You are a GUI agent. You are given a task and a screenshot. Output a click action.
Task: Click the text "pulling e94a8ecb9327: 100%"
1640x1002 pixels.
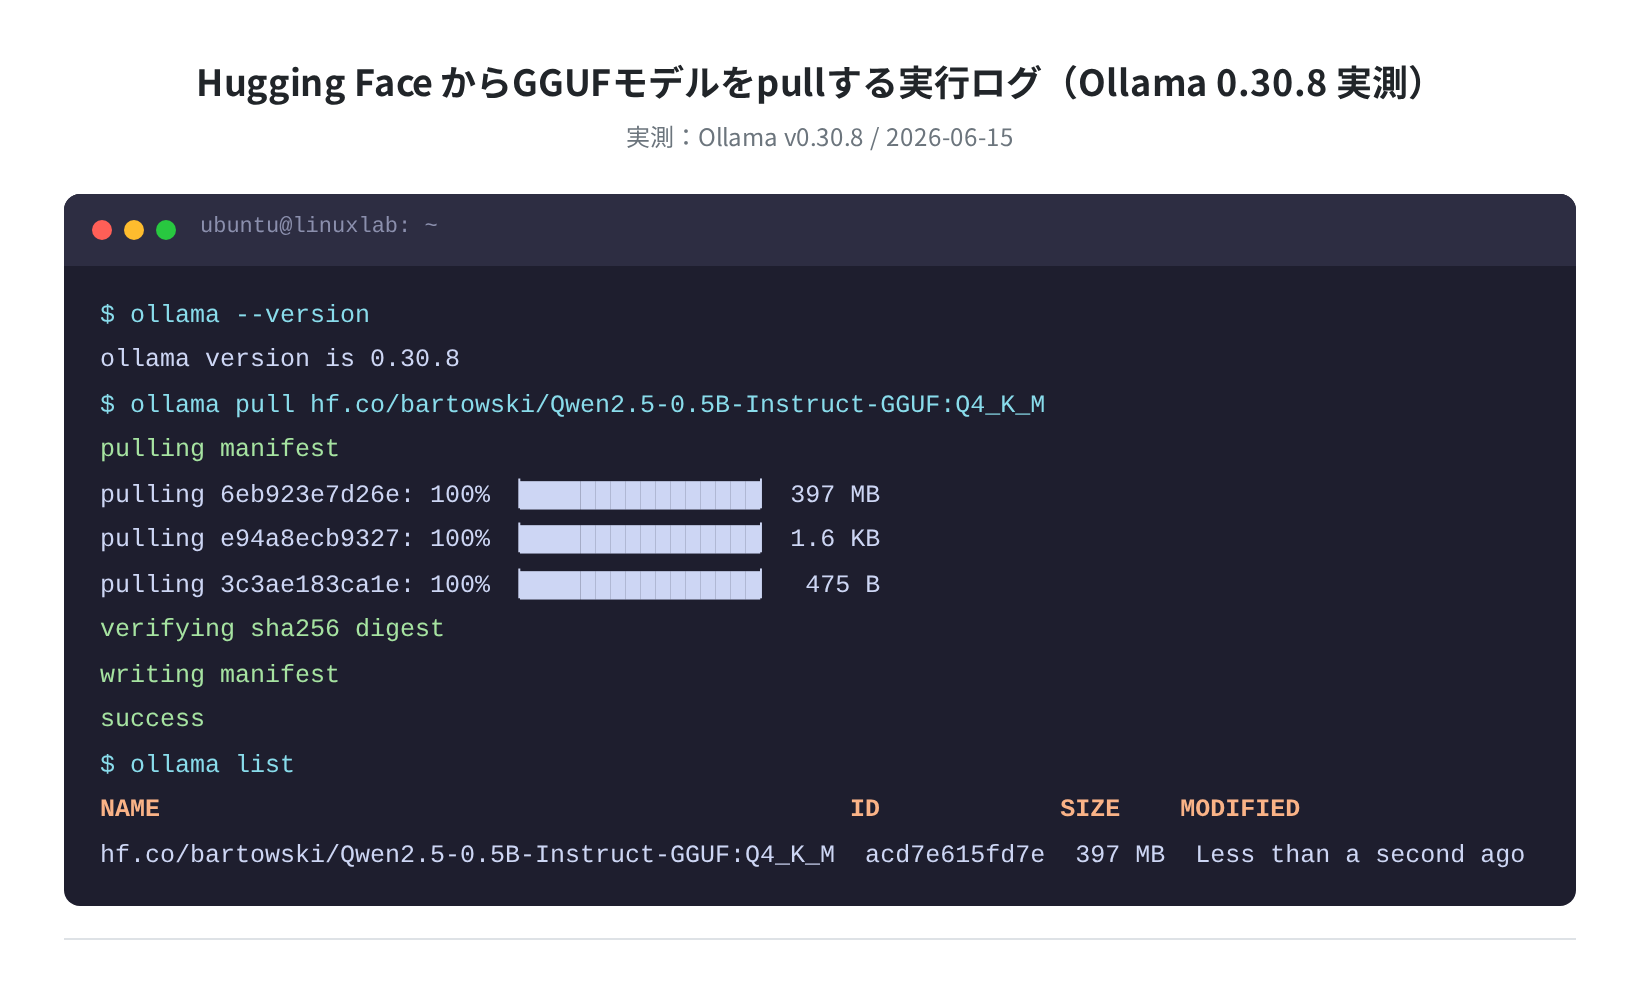(295, 539)
